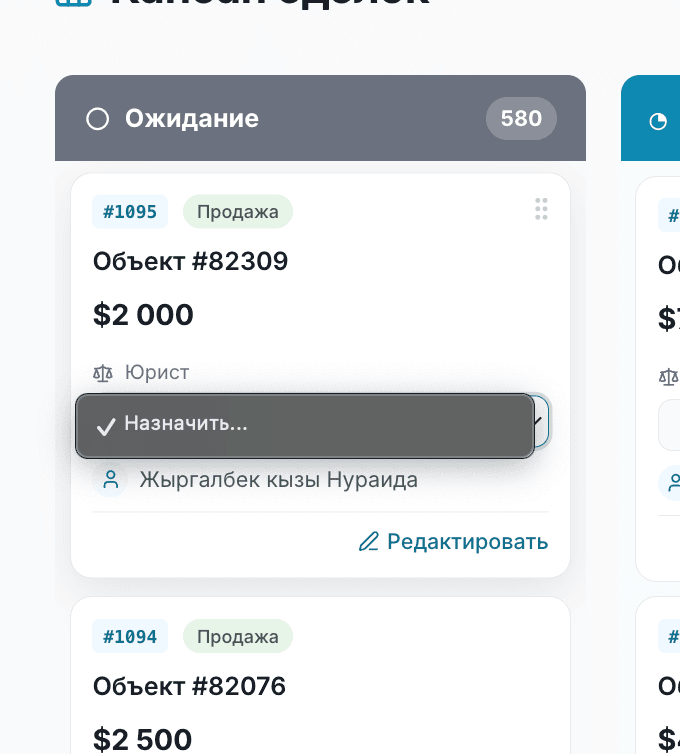The image size is (680, 754).
Task: Click the Ожидание column title
Action: (x=192, y=118)
